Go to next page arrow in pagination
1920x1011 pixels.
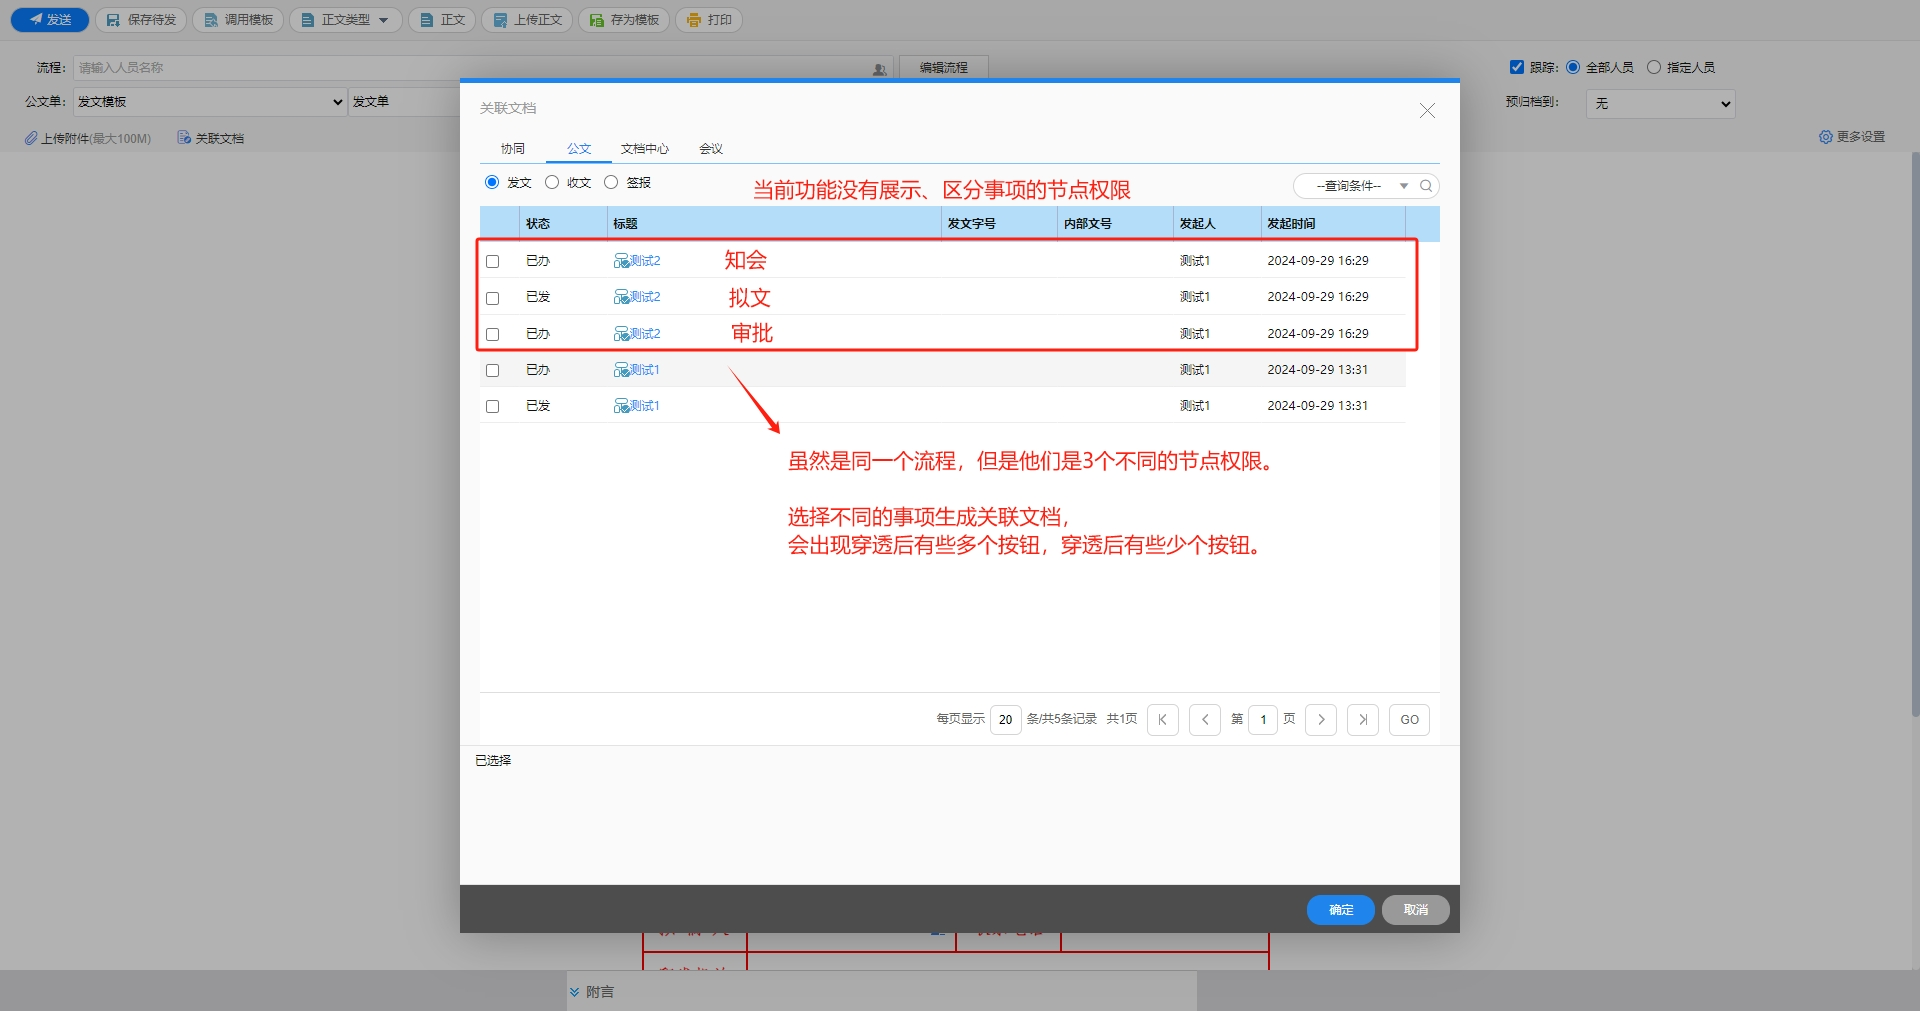tap(1321, 720)
